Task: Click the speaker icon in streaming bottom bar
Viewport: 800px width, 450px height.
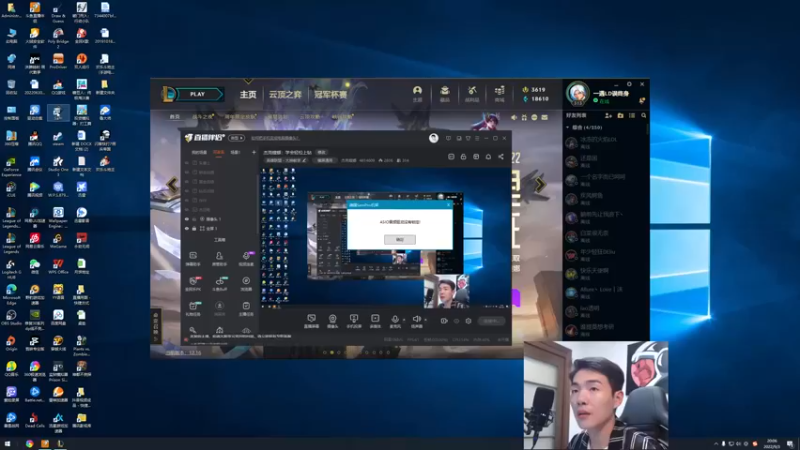Action: [416, 321]
